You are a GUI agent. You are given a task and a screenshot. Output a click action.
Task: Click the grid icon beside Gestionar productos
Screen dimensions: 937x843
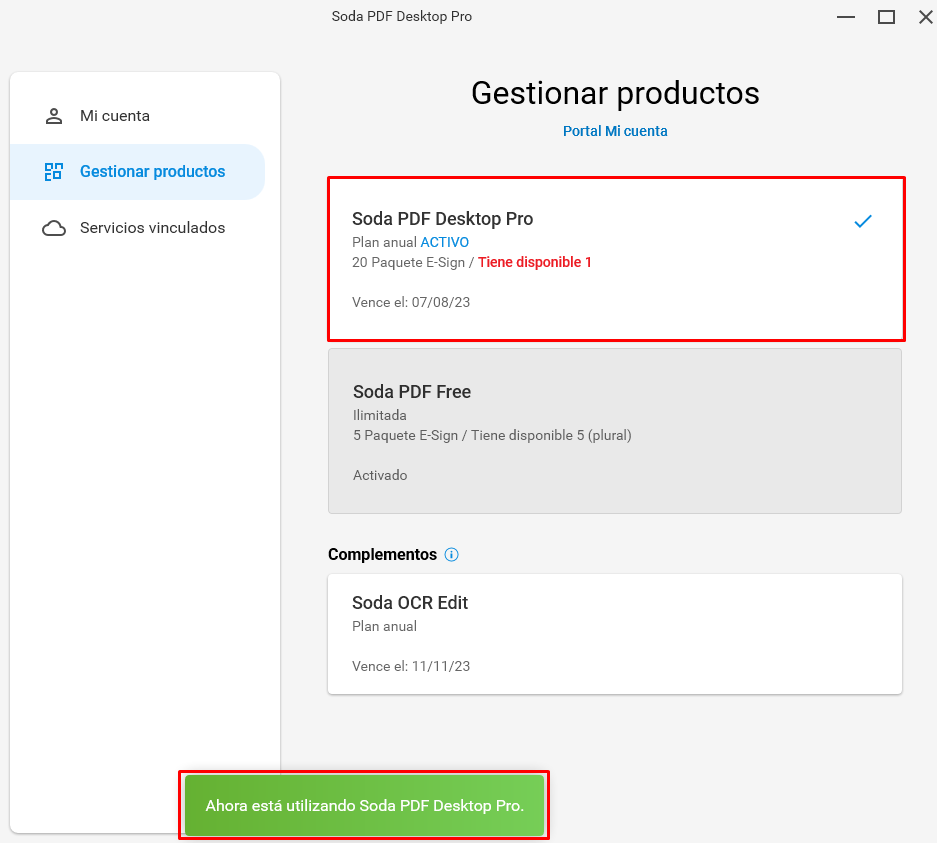click(x=54, y=171)
